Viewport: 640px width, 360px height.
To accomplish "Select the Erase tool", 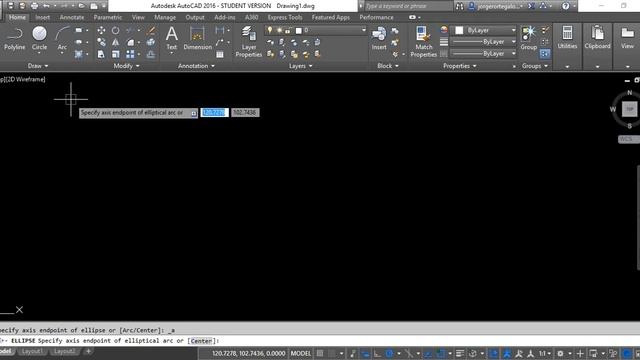I will pyautogui.click(x=151, y=31).
